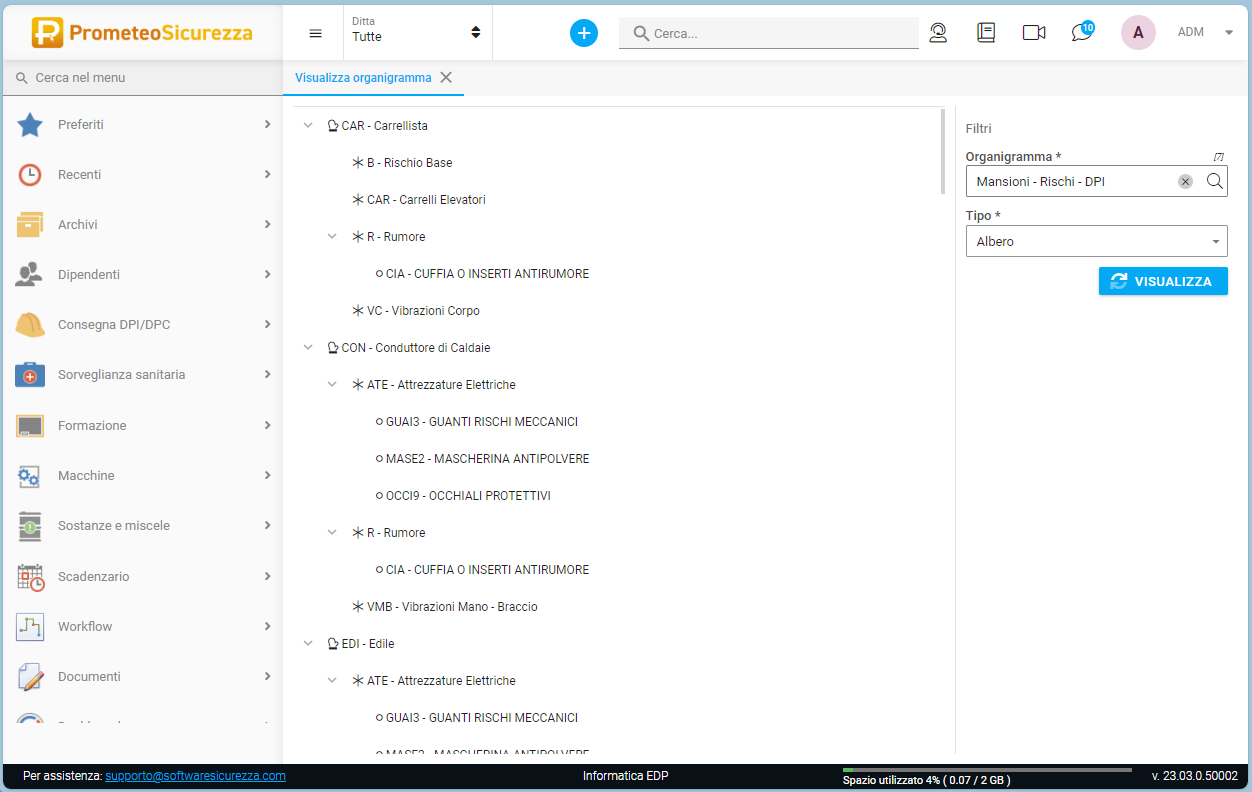Open Archivi menu icon
Image resolution: width=1252 pixels, height=792 pixels.
pyautogui.click(x=30, y=224)
